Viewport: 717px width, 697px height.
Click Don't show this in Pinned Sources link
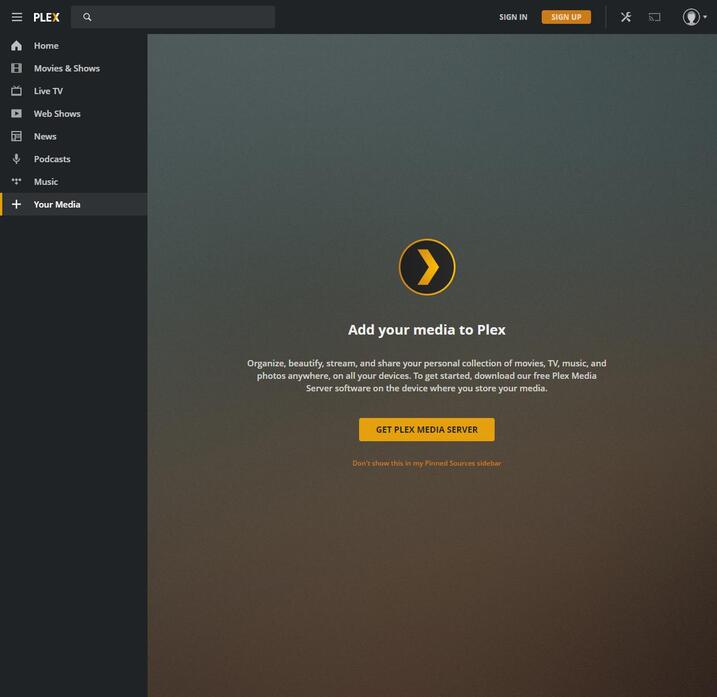point(427,463)
